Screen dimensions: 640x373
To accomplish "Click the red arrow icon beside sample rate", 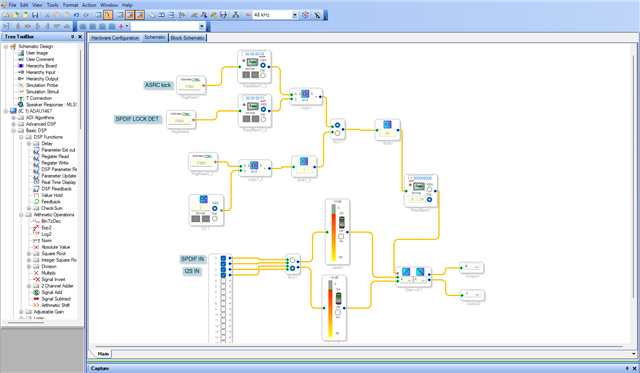I will coord(248,15).
